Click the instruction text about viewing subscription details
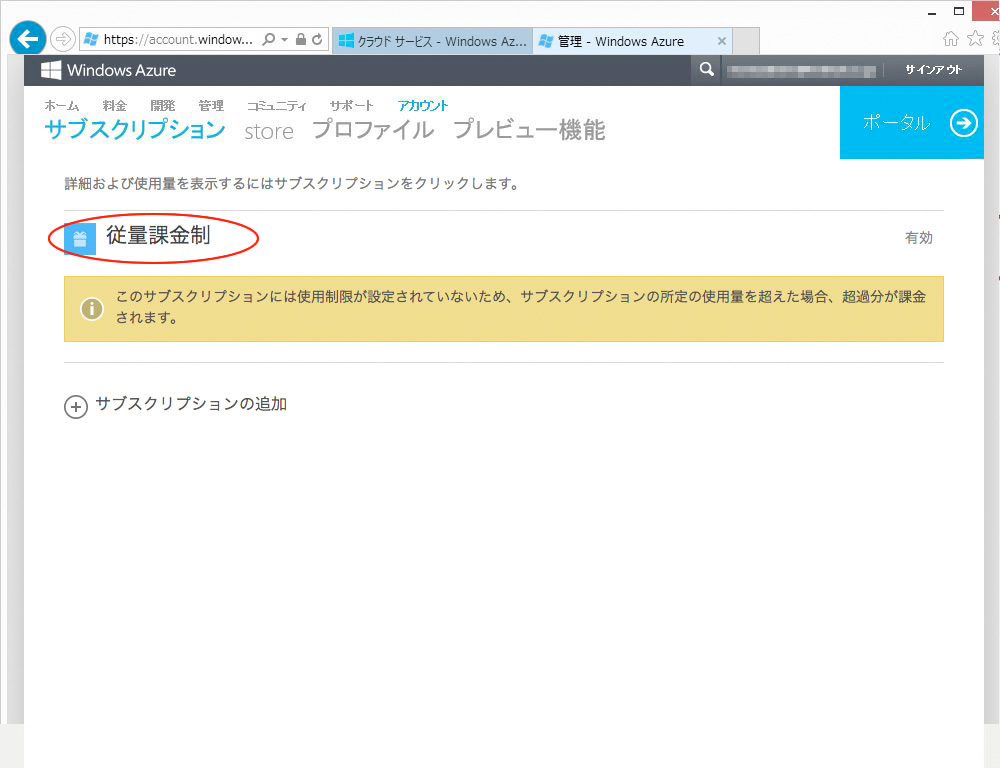The width and height of the screenshot is (1000, 768). click(292, 184)
